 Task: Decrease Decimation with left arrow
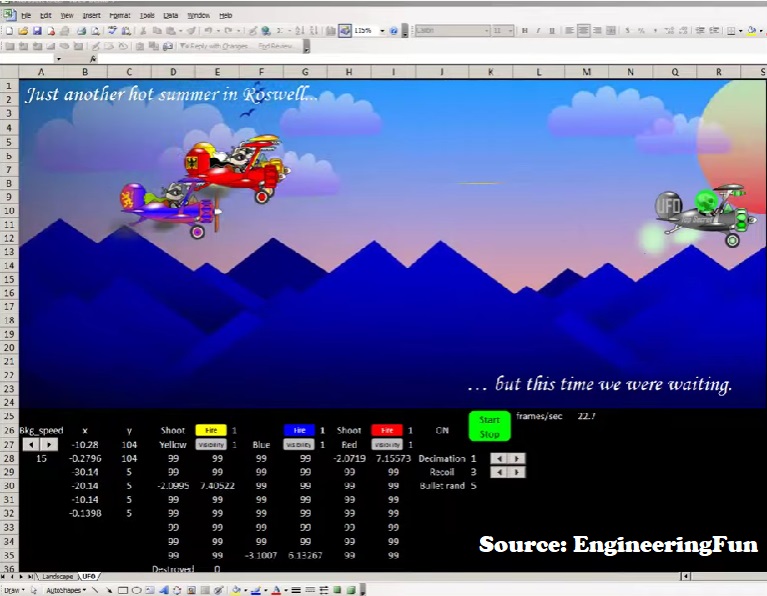499,458
